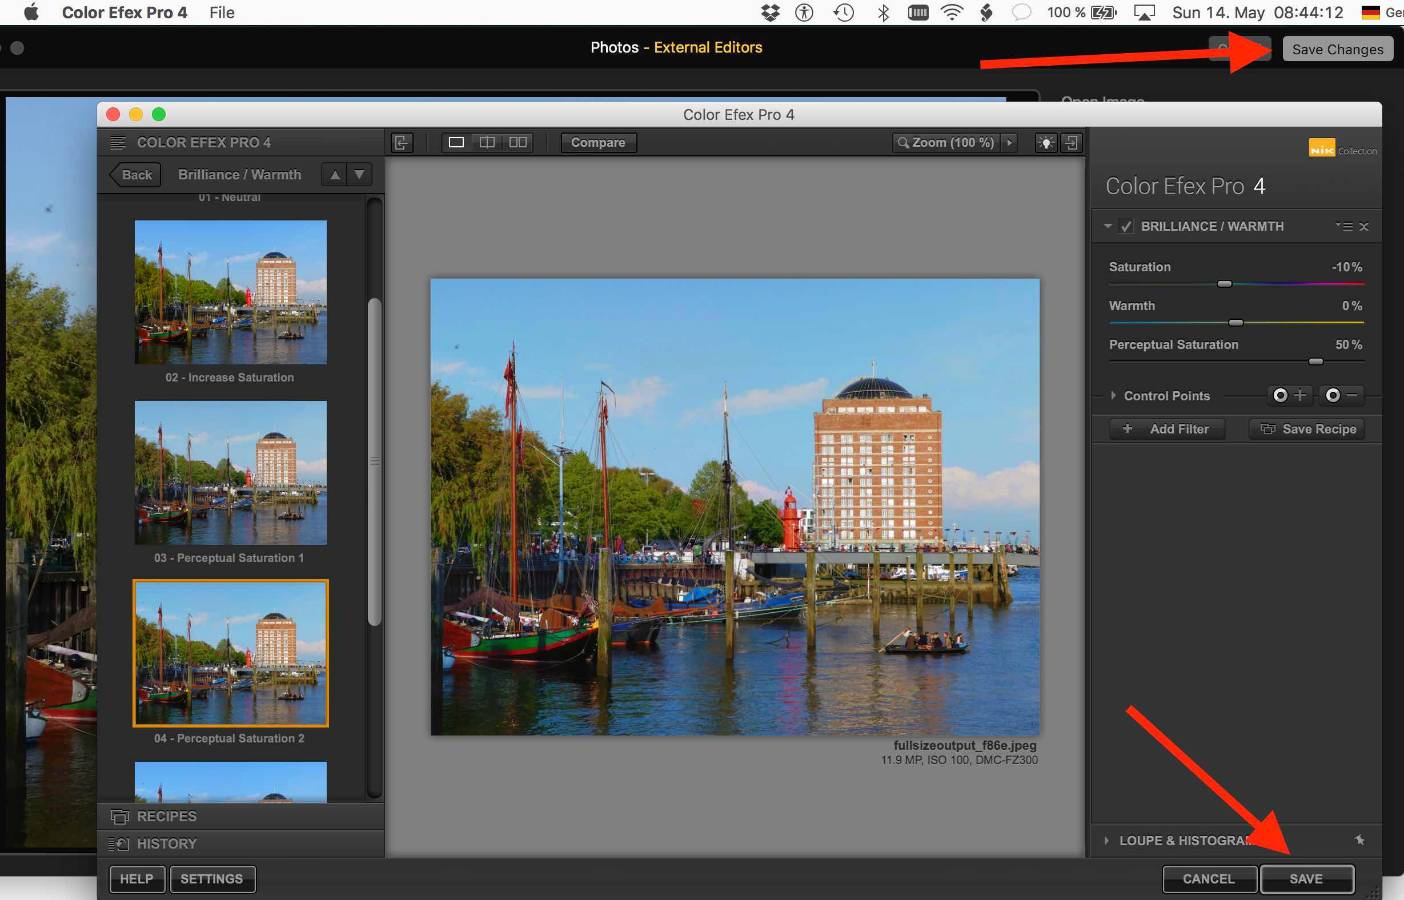Uncheck the Brilliance / Warmth filter checkbox
Image resolution: width=1404 pixels, height=900 pixels.
[1127, 227]
